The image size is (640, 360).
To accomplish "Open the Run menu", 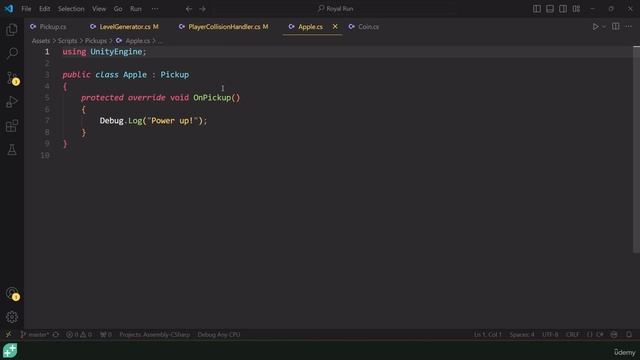I will click(x=136, y=9).
